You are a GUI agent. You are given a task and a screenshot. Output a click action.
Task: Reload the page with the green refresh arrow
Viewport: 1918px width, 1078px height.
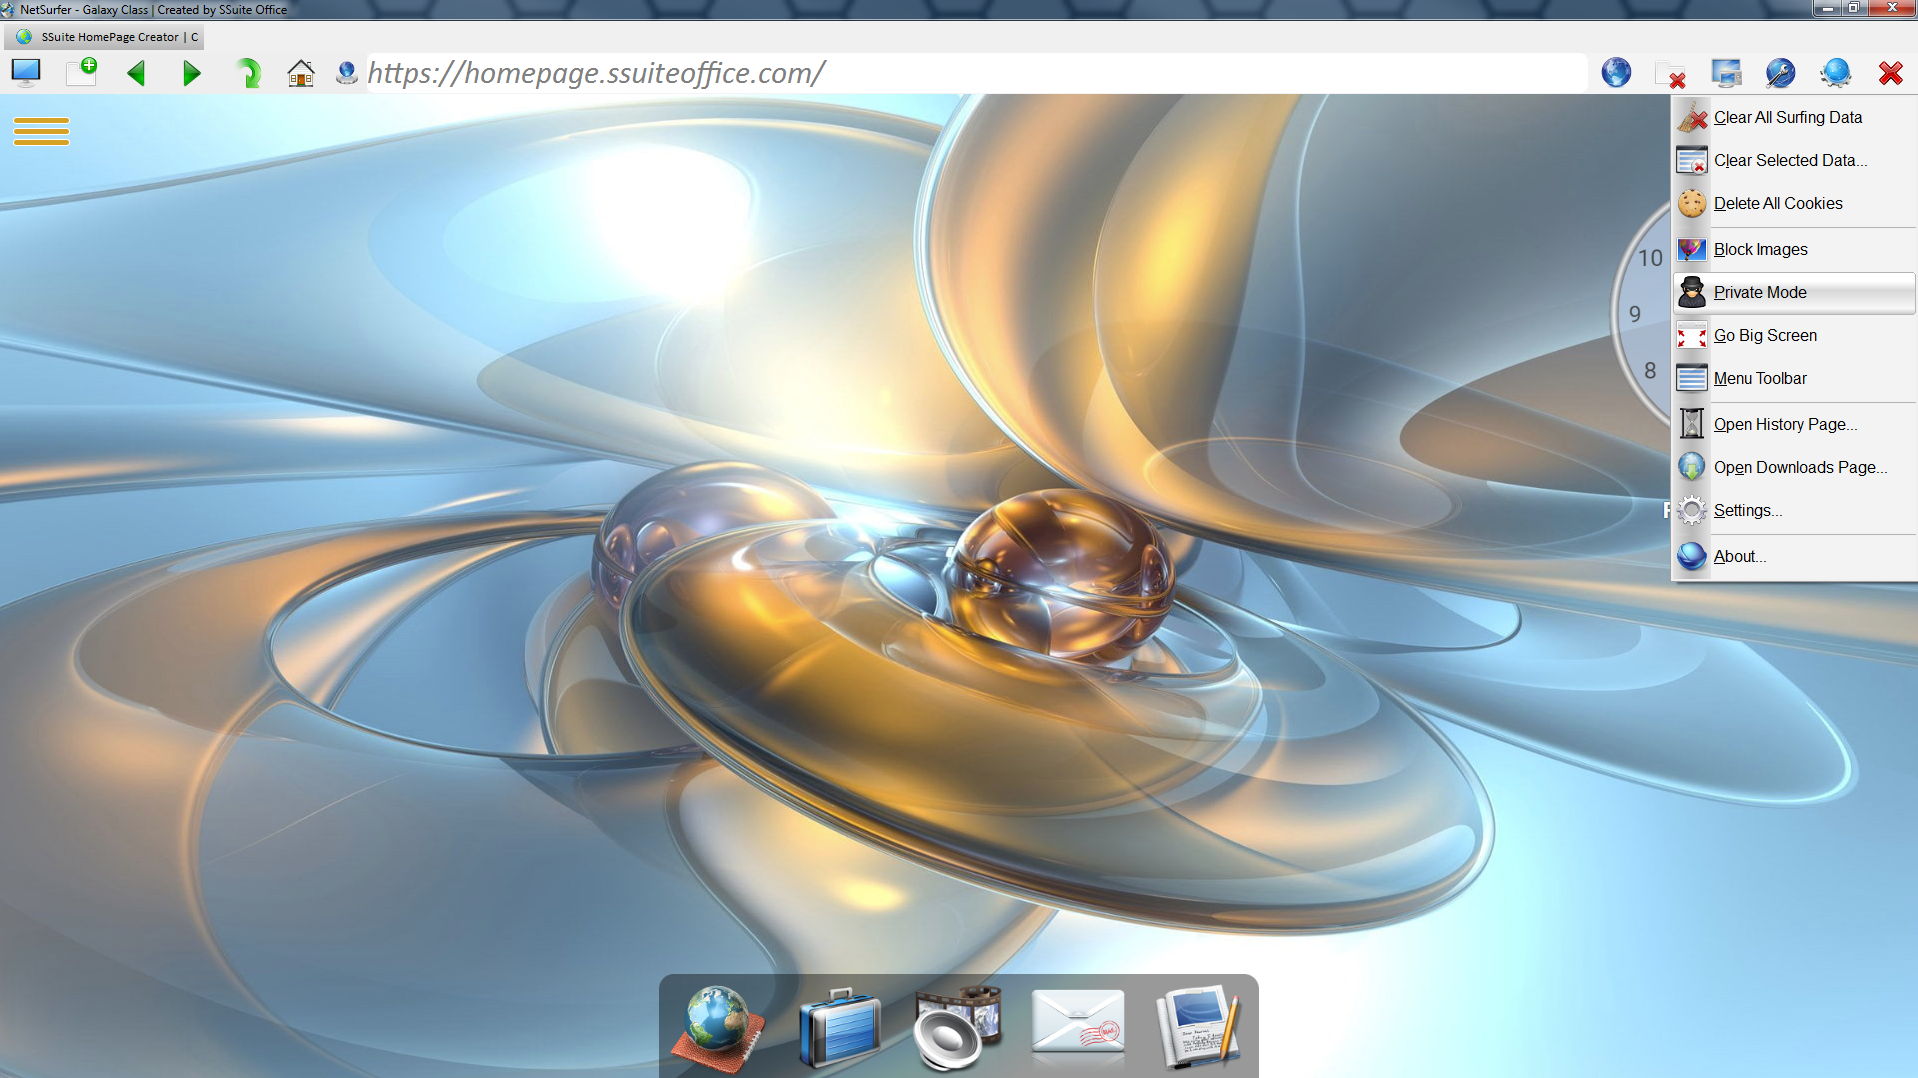click(x=248, y=73)
